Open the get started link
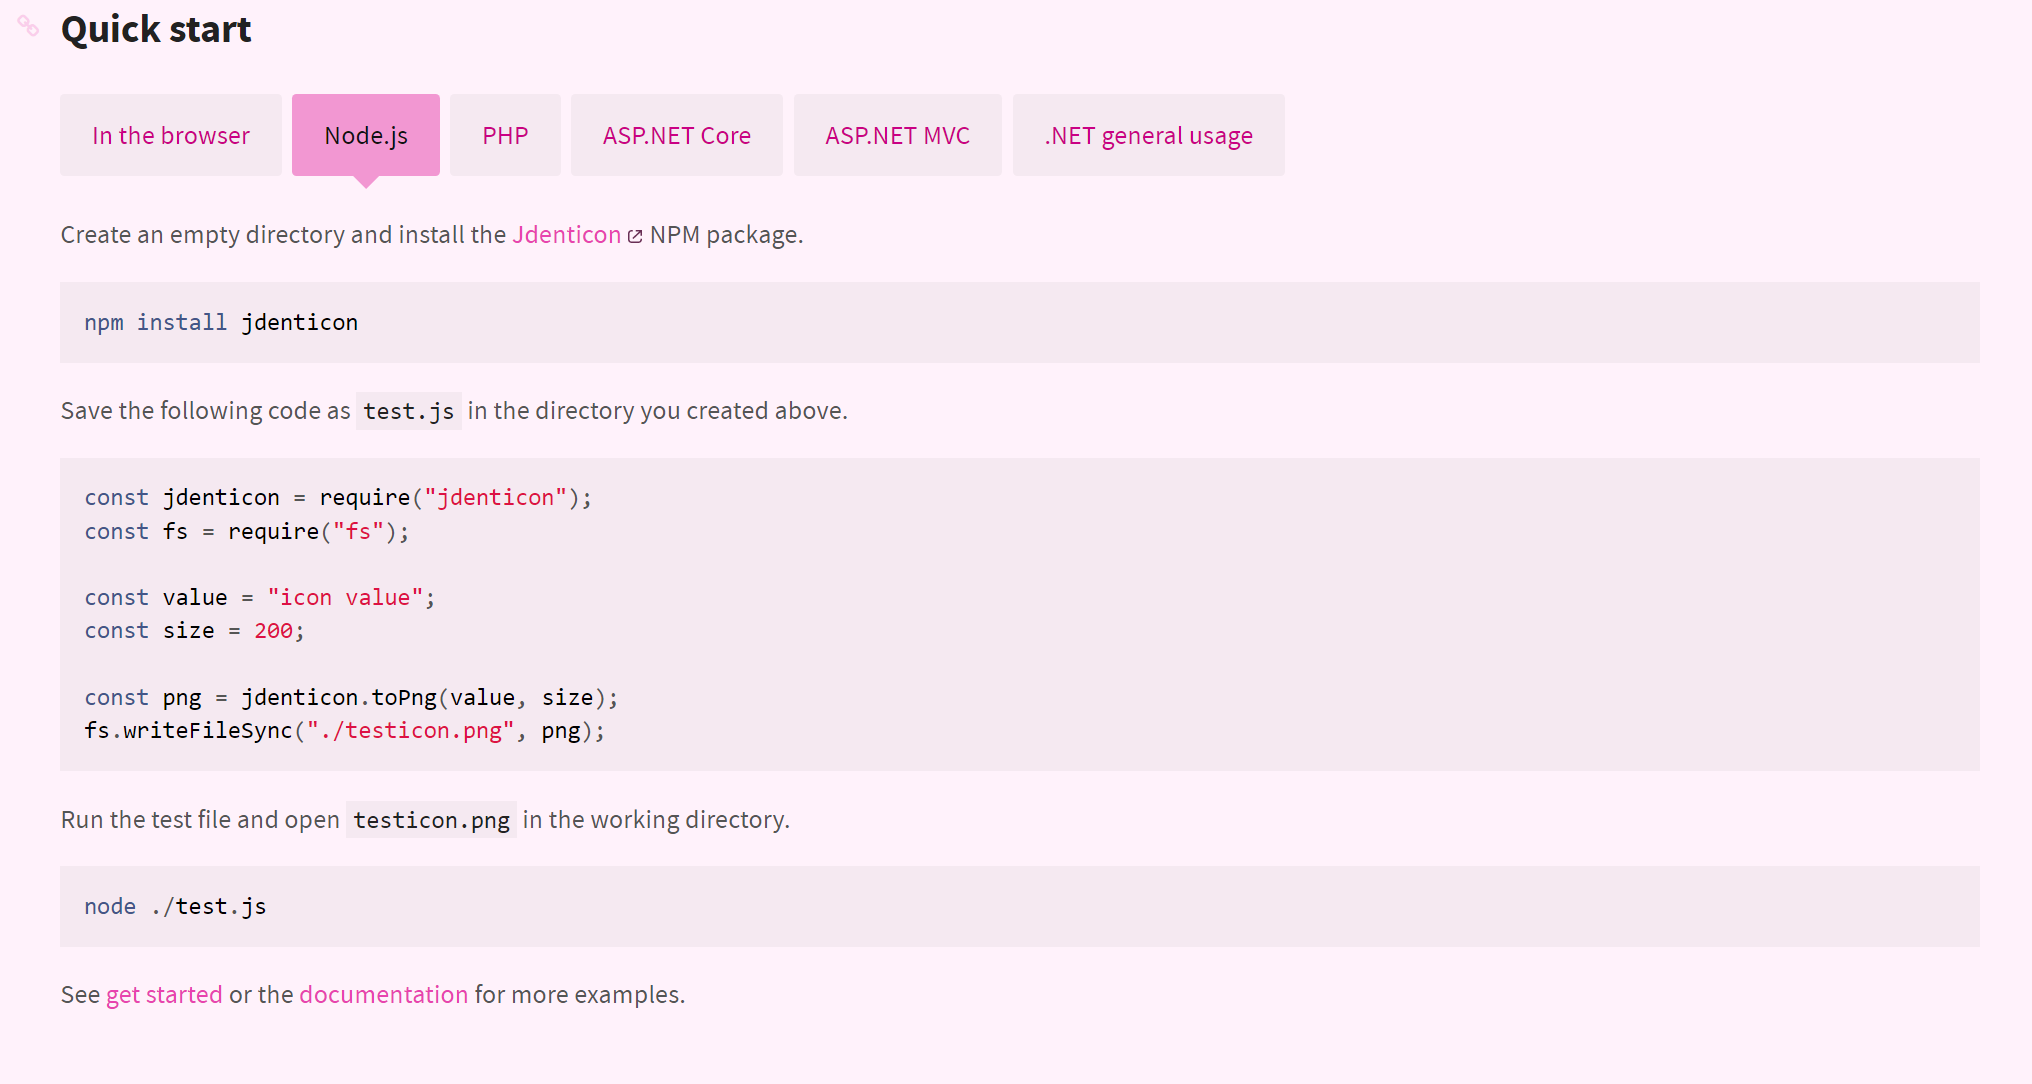Viewport: 2032px width, 1084px height. (164, 994)
